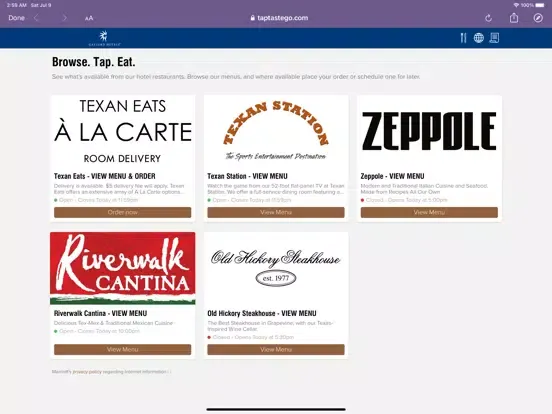Select 'Zeppole - VIEW MENU' title
552x414 pixels.
point(393,176)
